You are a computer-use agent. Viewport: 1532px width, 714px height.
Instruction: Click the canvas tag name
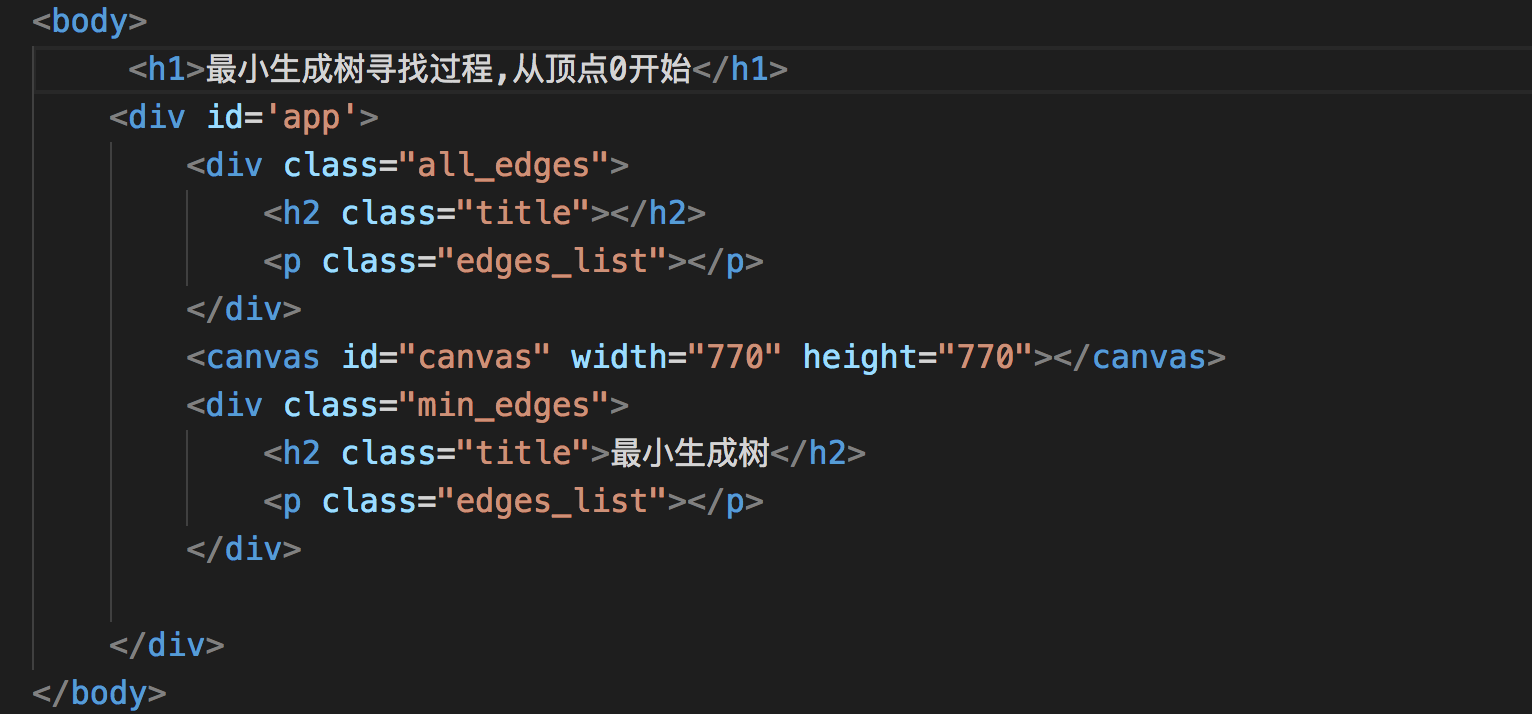263,357
